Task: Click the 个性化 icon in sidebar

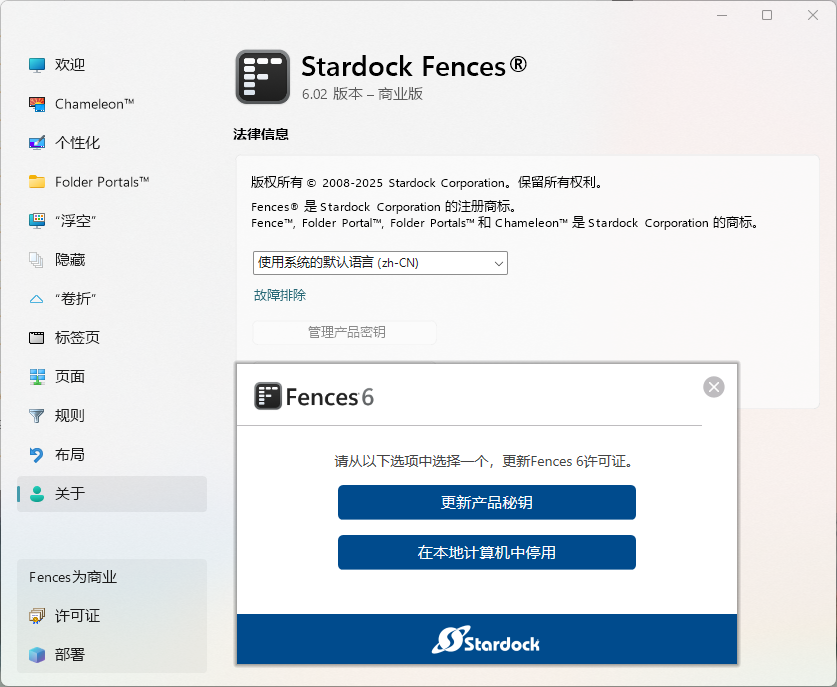Action: 37,143
